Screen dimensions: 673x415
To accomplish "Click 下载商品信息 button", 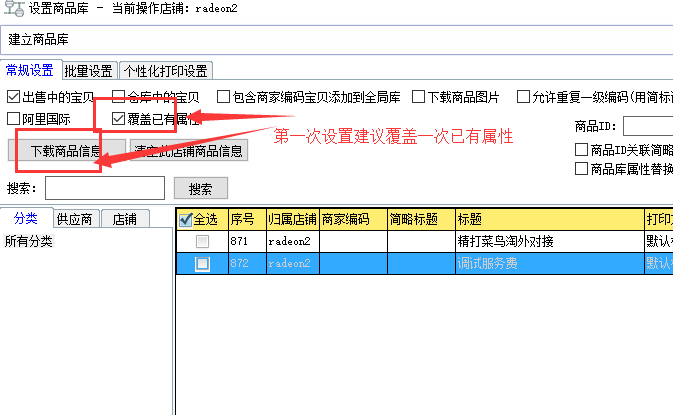I will [x=67, y=151].
